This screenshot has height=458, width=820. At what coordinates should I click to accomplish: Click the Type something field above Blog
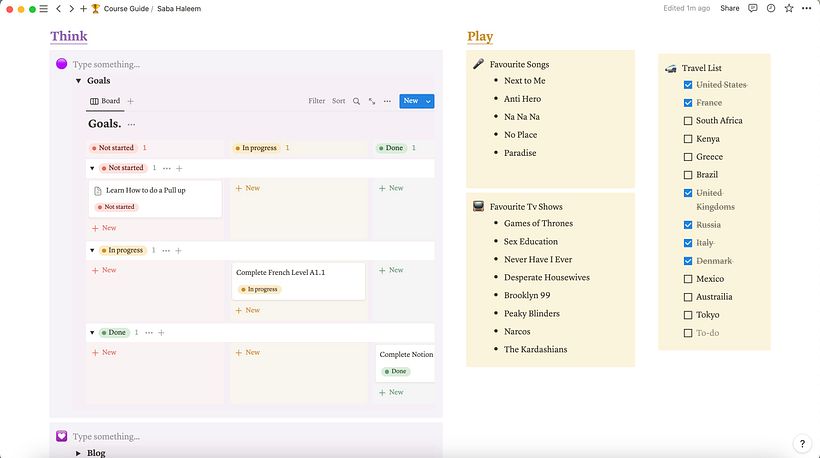pos(106,437)
